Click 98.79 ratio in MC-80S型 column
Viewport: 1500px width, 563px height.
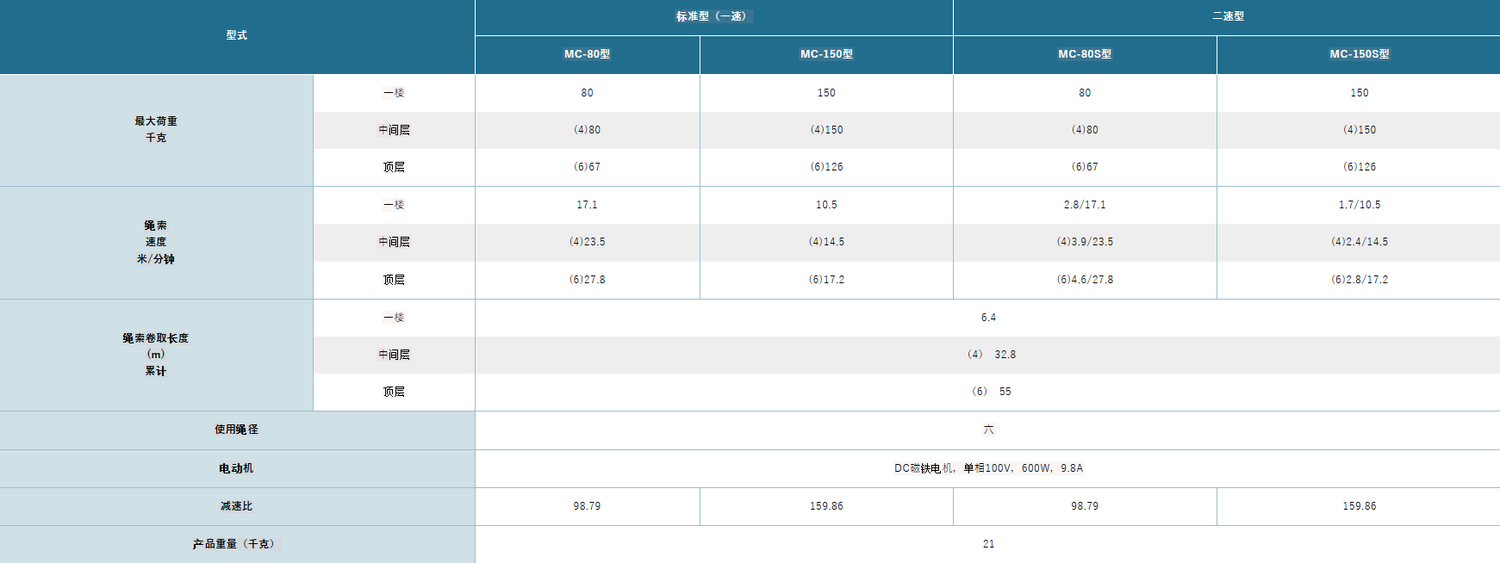1085,506
